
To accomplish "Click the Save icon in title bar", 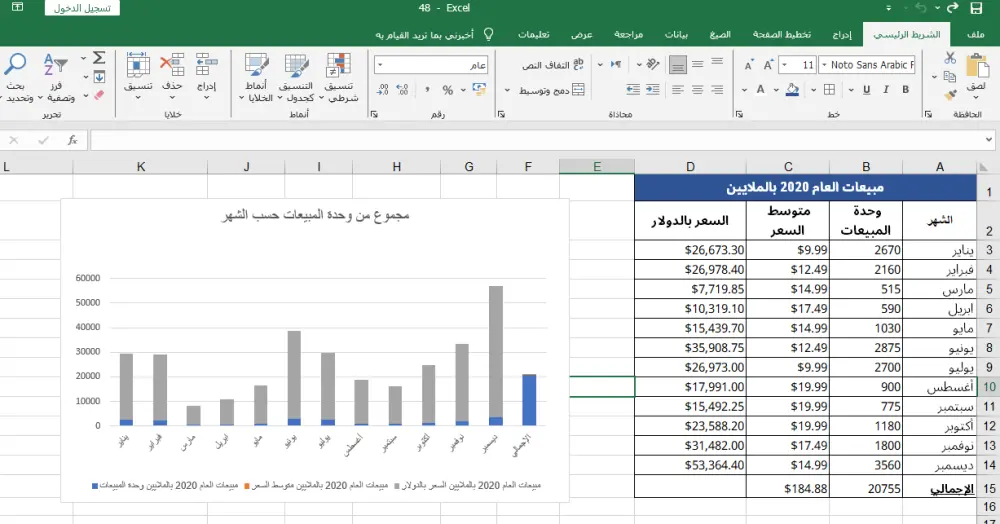I will pos(976,8).
